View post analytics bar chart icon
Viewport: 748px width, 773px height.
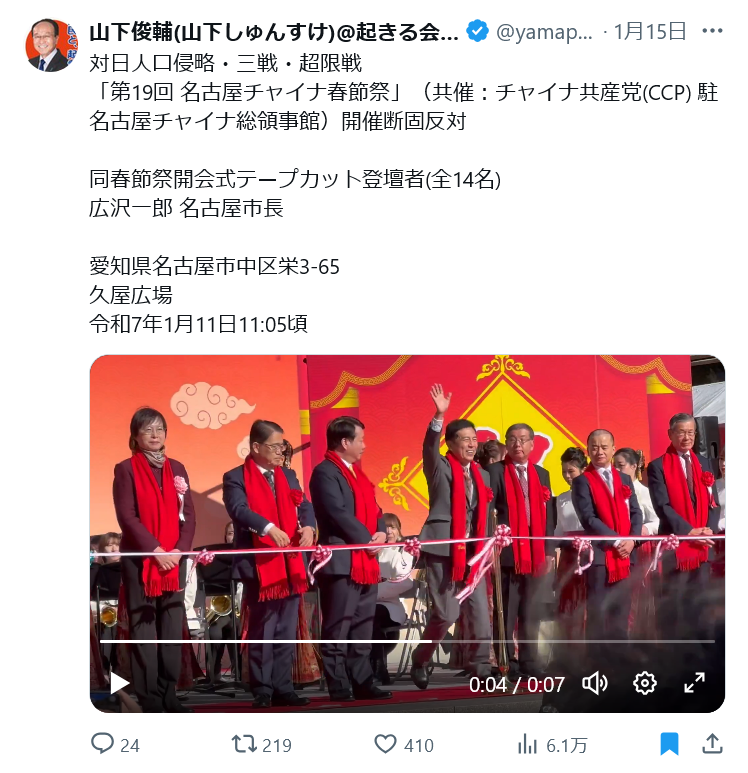tap(527, 744)
